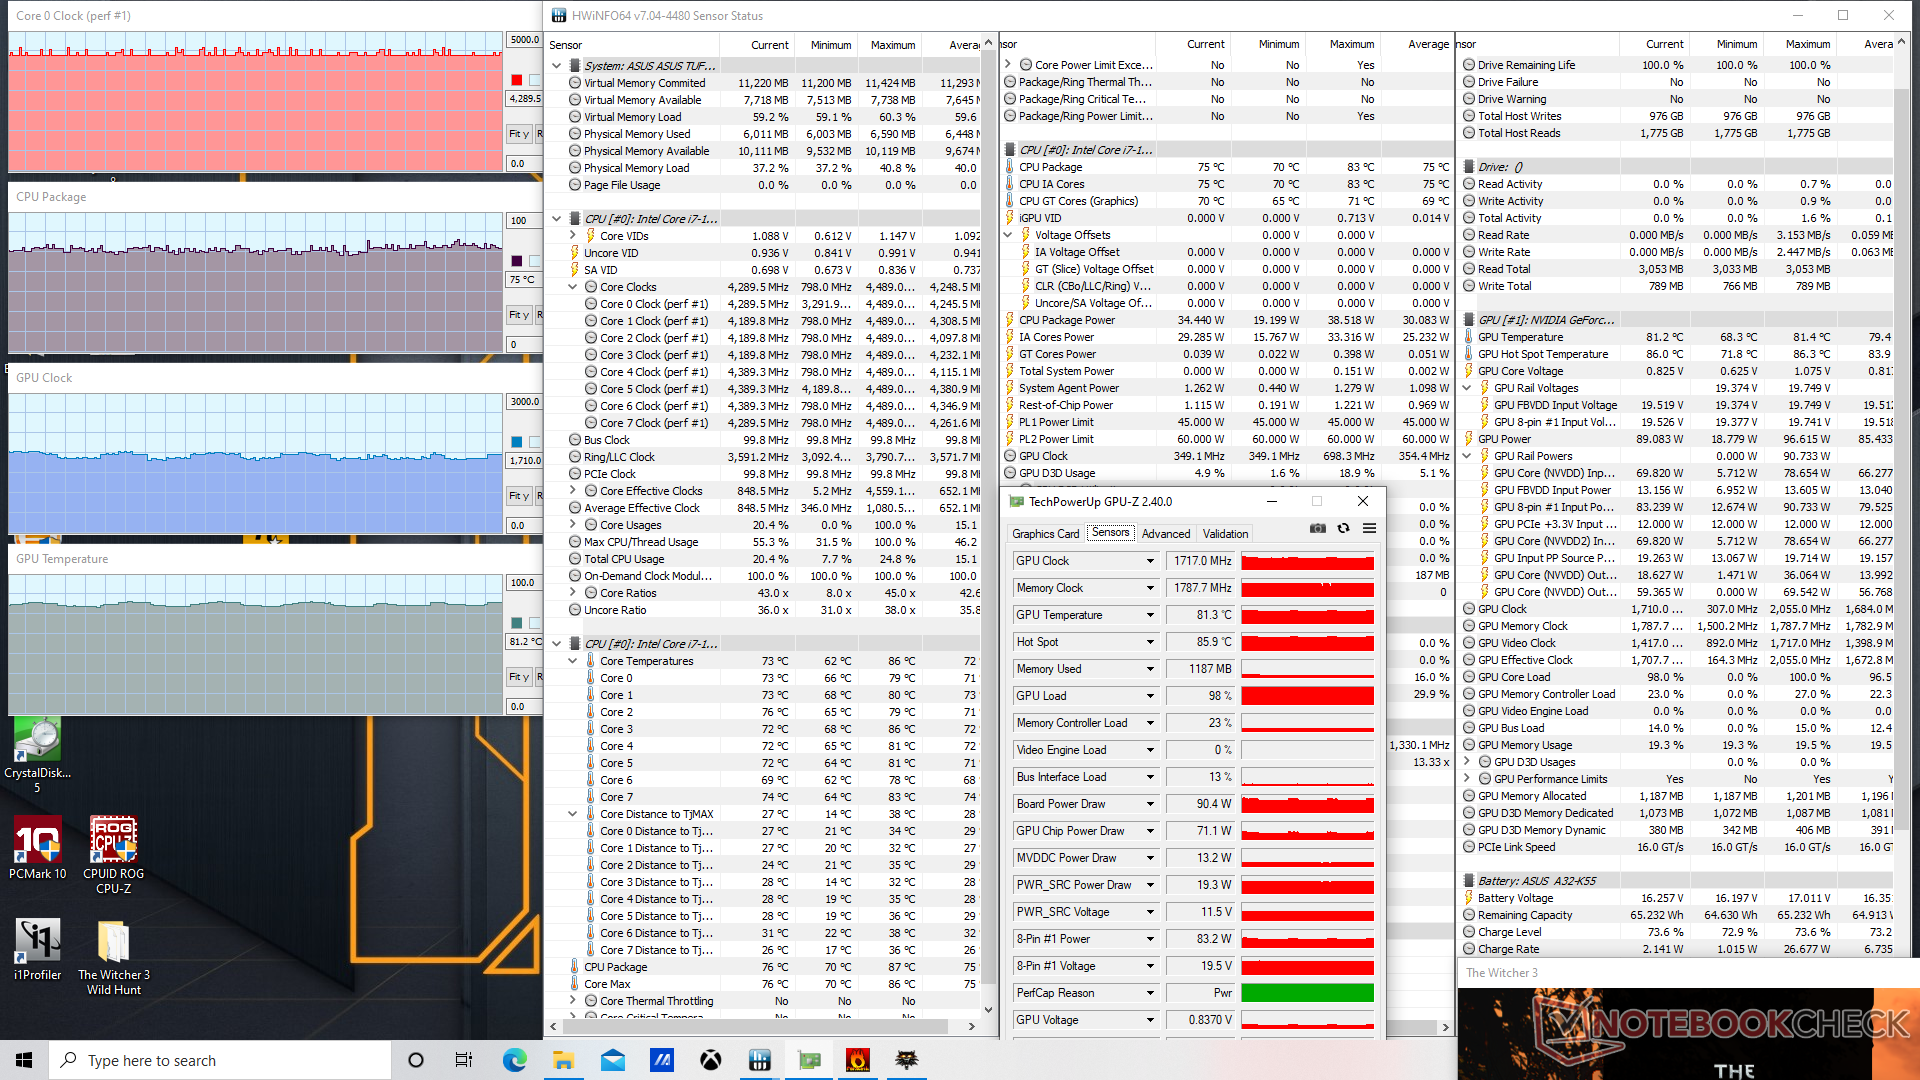Take a GPU-Z screenshot with camera icon

(1318, 528)
